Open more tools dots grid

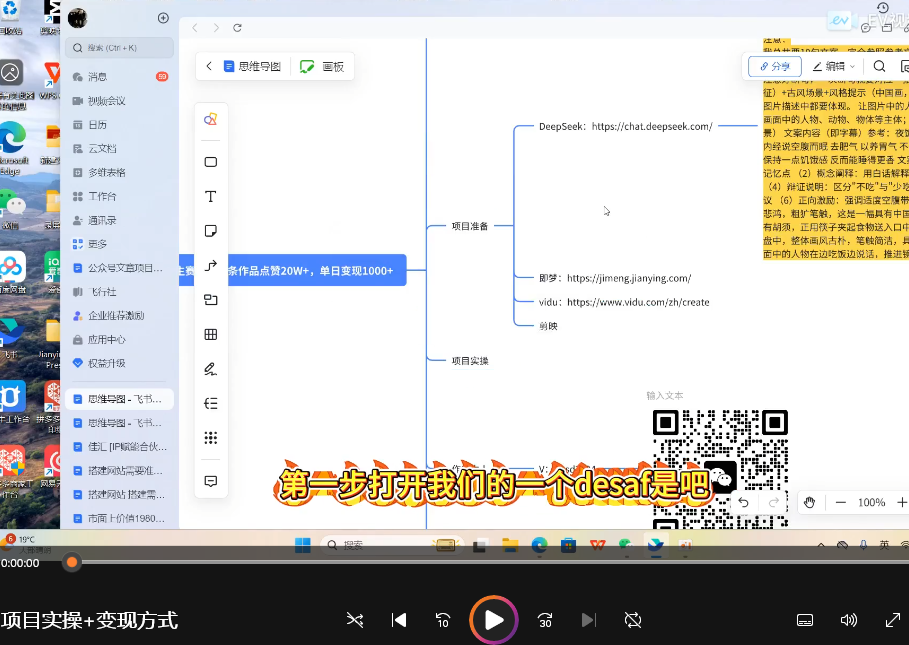point(210,438)
